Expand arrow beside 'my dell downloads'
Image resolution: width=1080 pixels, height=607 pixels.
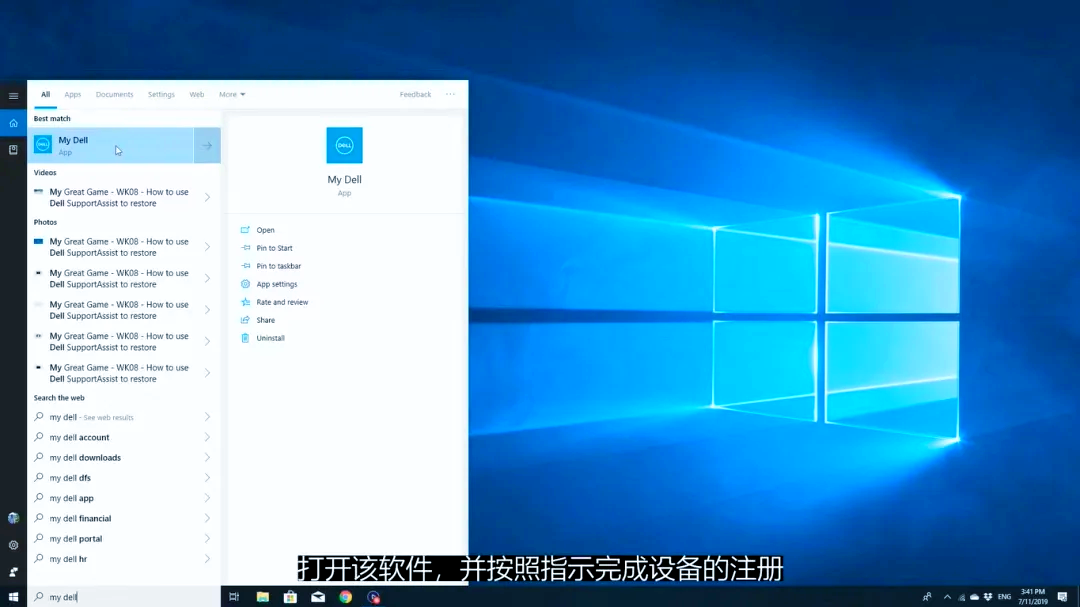pyautogui.click(x=207, y=457)
